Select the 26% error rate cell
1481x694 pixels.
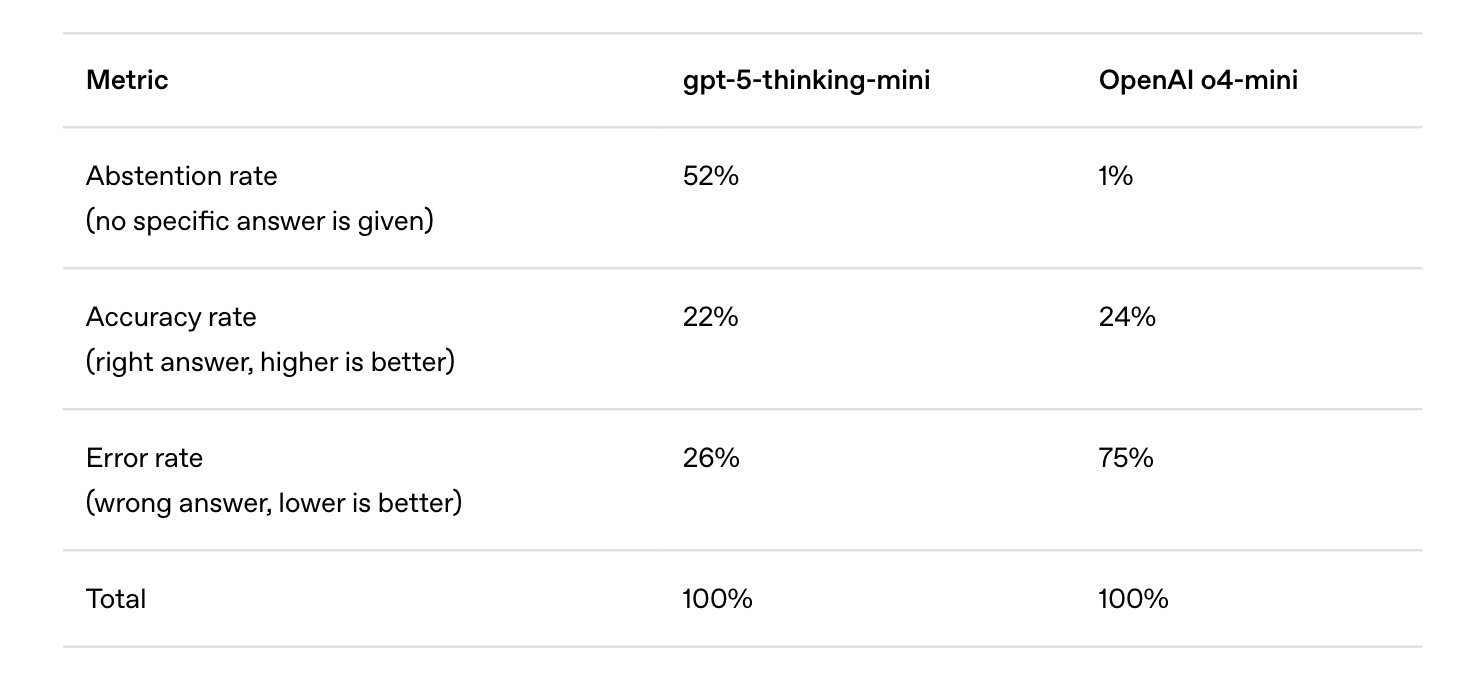[710, 458]
